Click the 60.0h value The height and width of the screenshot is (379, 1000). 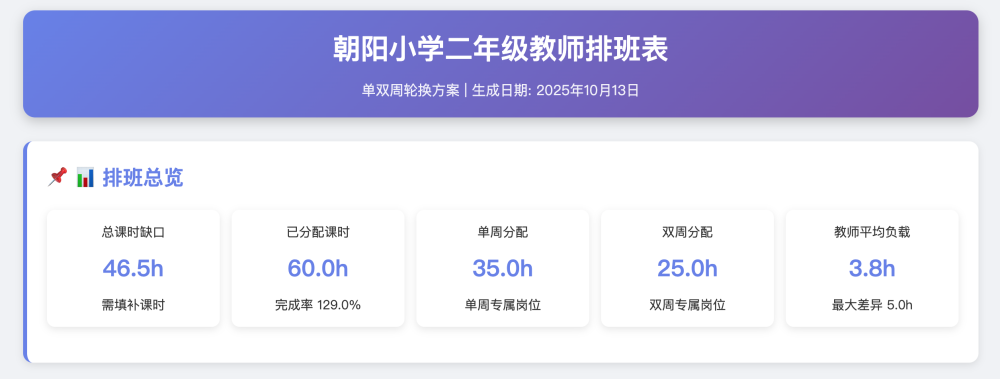318,268
